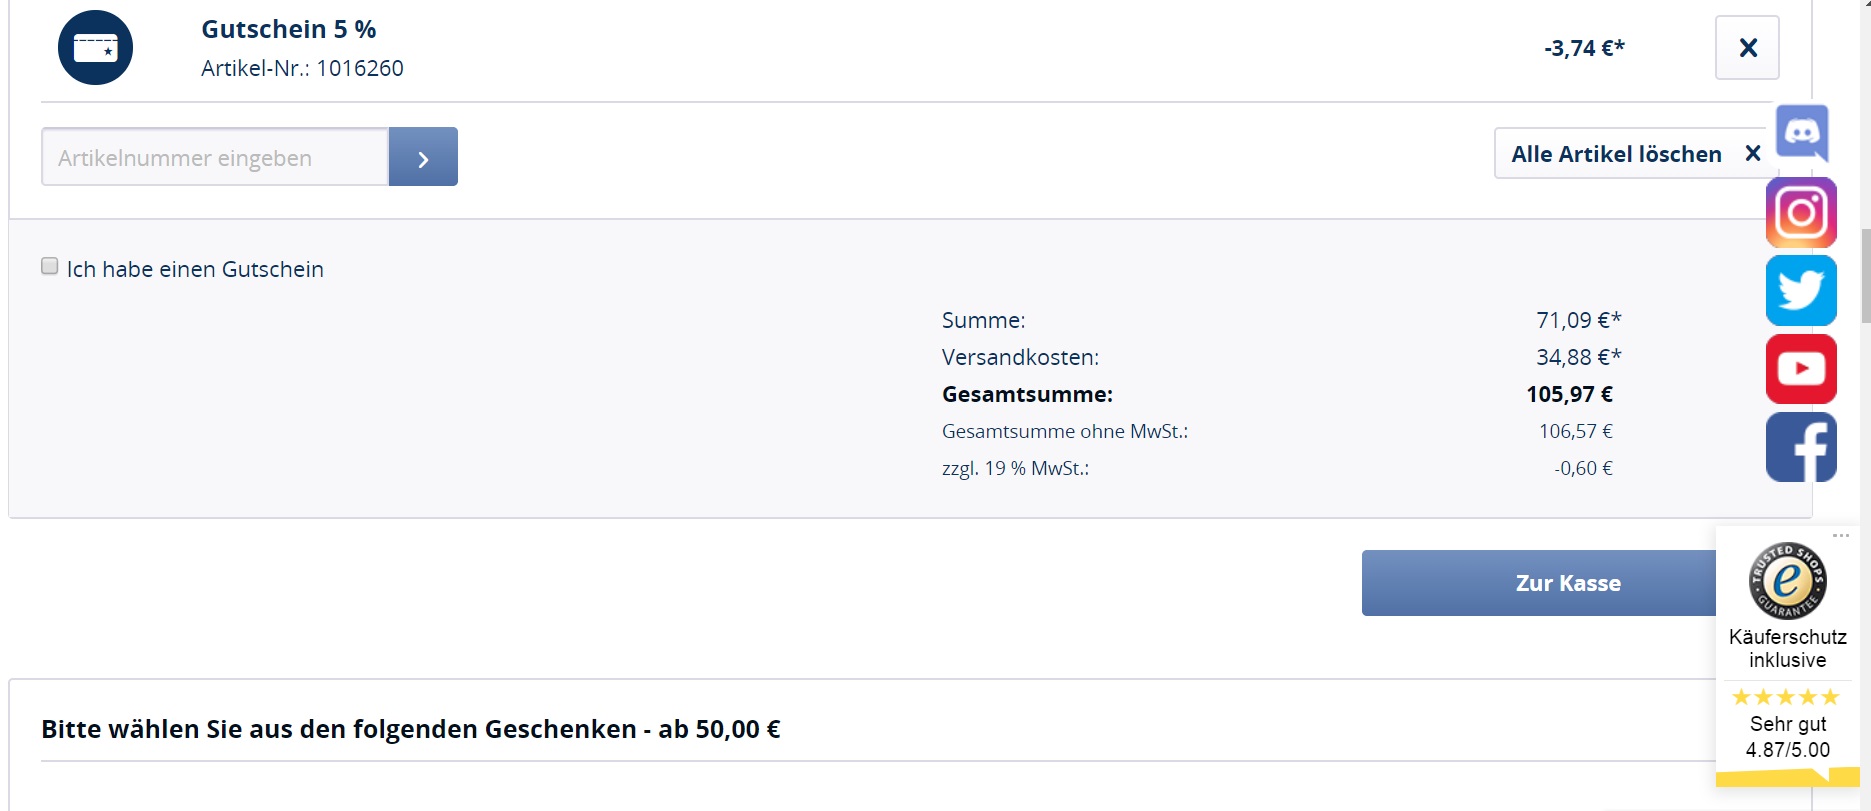
Task: Click the Trusted Shops guarantee seal
Action: click(1787, 580)
